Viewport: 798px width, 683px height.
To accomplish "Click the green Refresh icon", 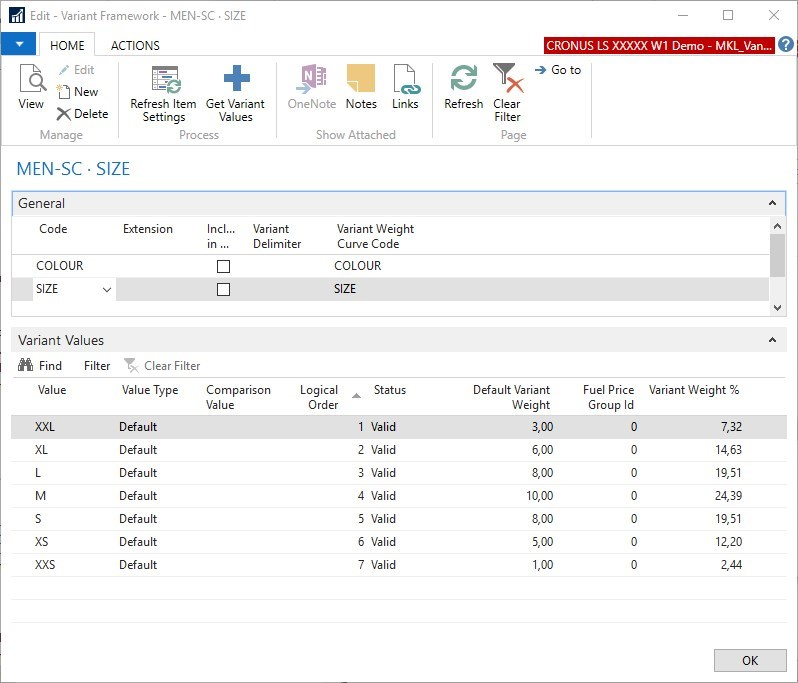I will pos(464,80).
